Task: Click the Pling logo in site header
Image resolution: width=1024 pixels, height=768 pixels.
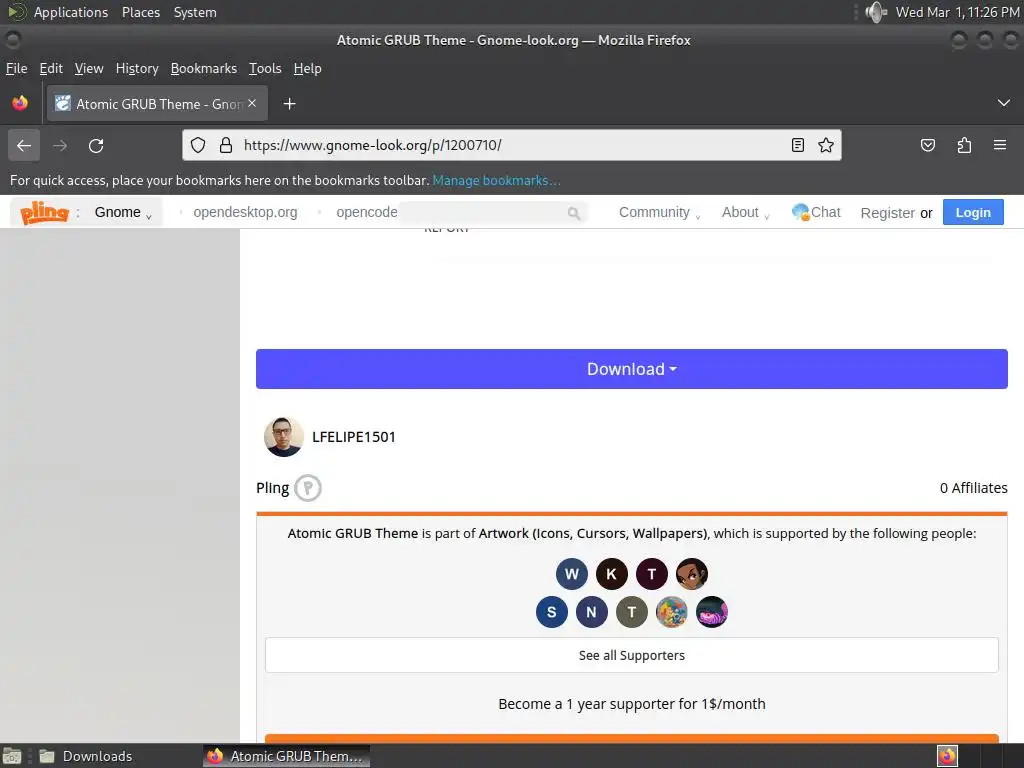Action: (44, 212)
